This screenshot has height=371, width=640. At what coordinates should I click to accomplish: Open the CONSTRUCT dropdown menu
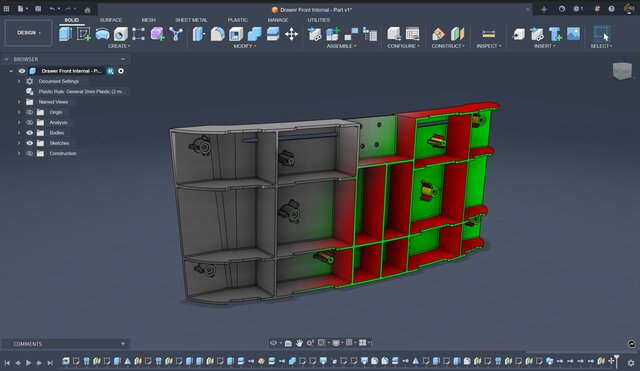(448, 46)
